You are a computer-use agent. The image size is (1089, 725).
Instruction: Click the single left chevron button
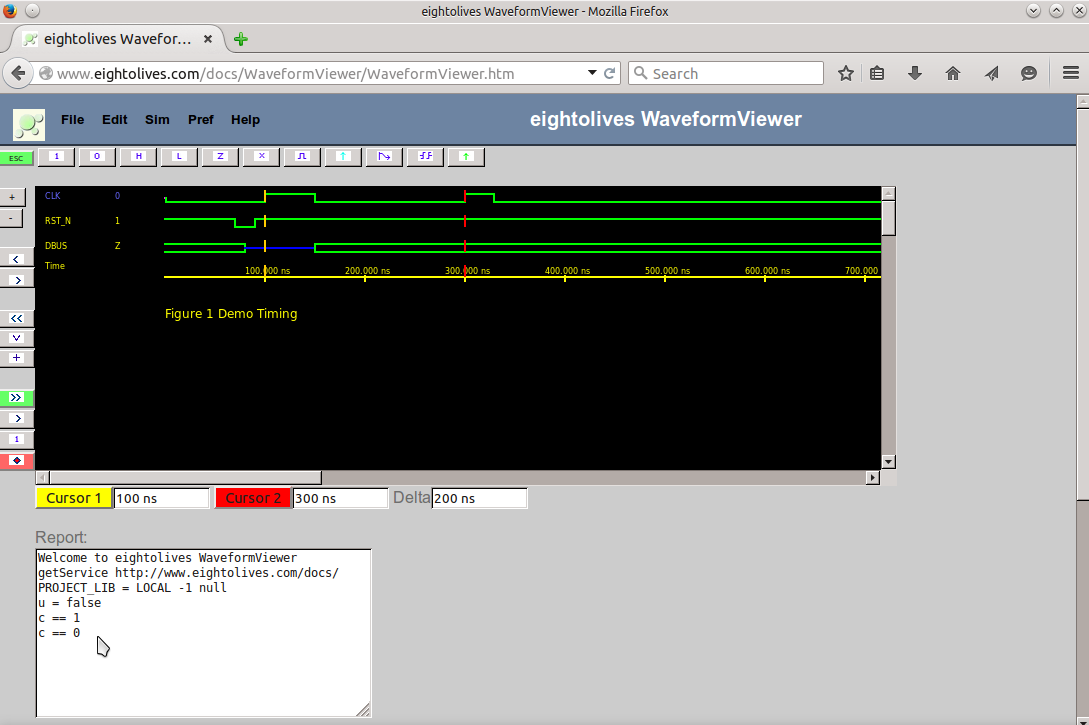coord(17,259)
